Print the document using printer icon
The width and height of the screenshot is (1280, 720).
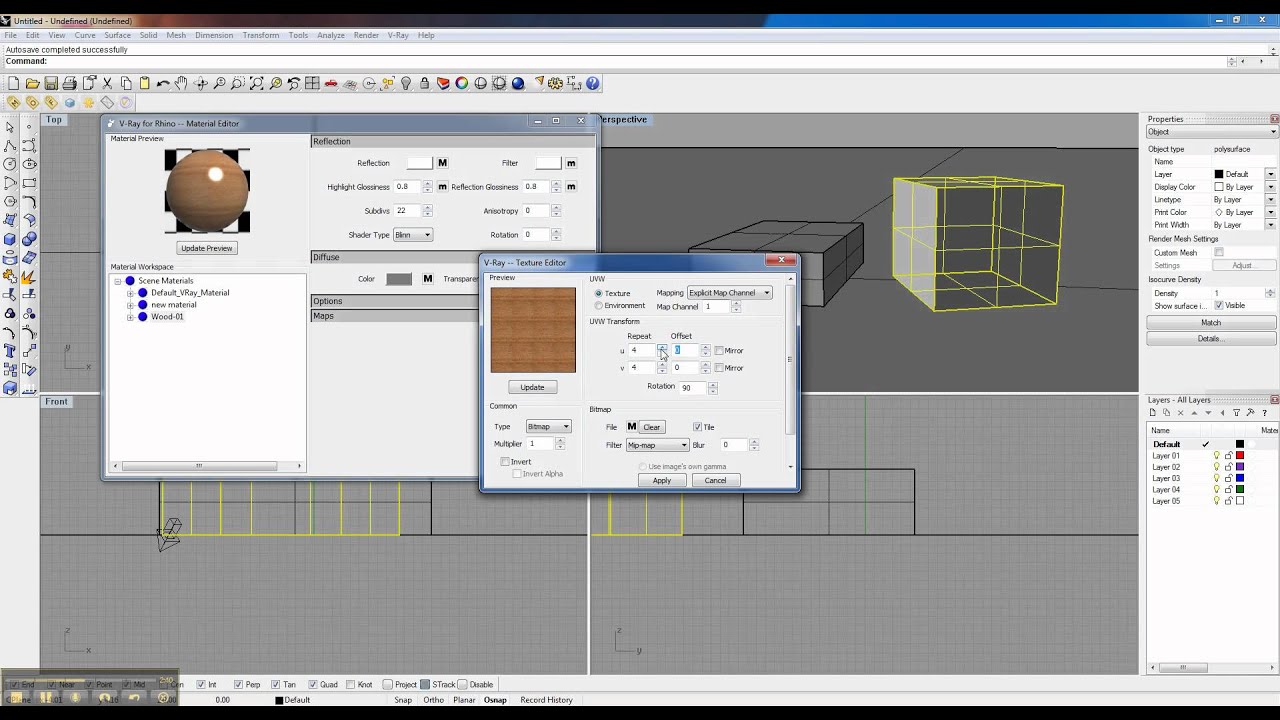tap(69, 84)
